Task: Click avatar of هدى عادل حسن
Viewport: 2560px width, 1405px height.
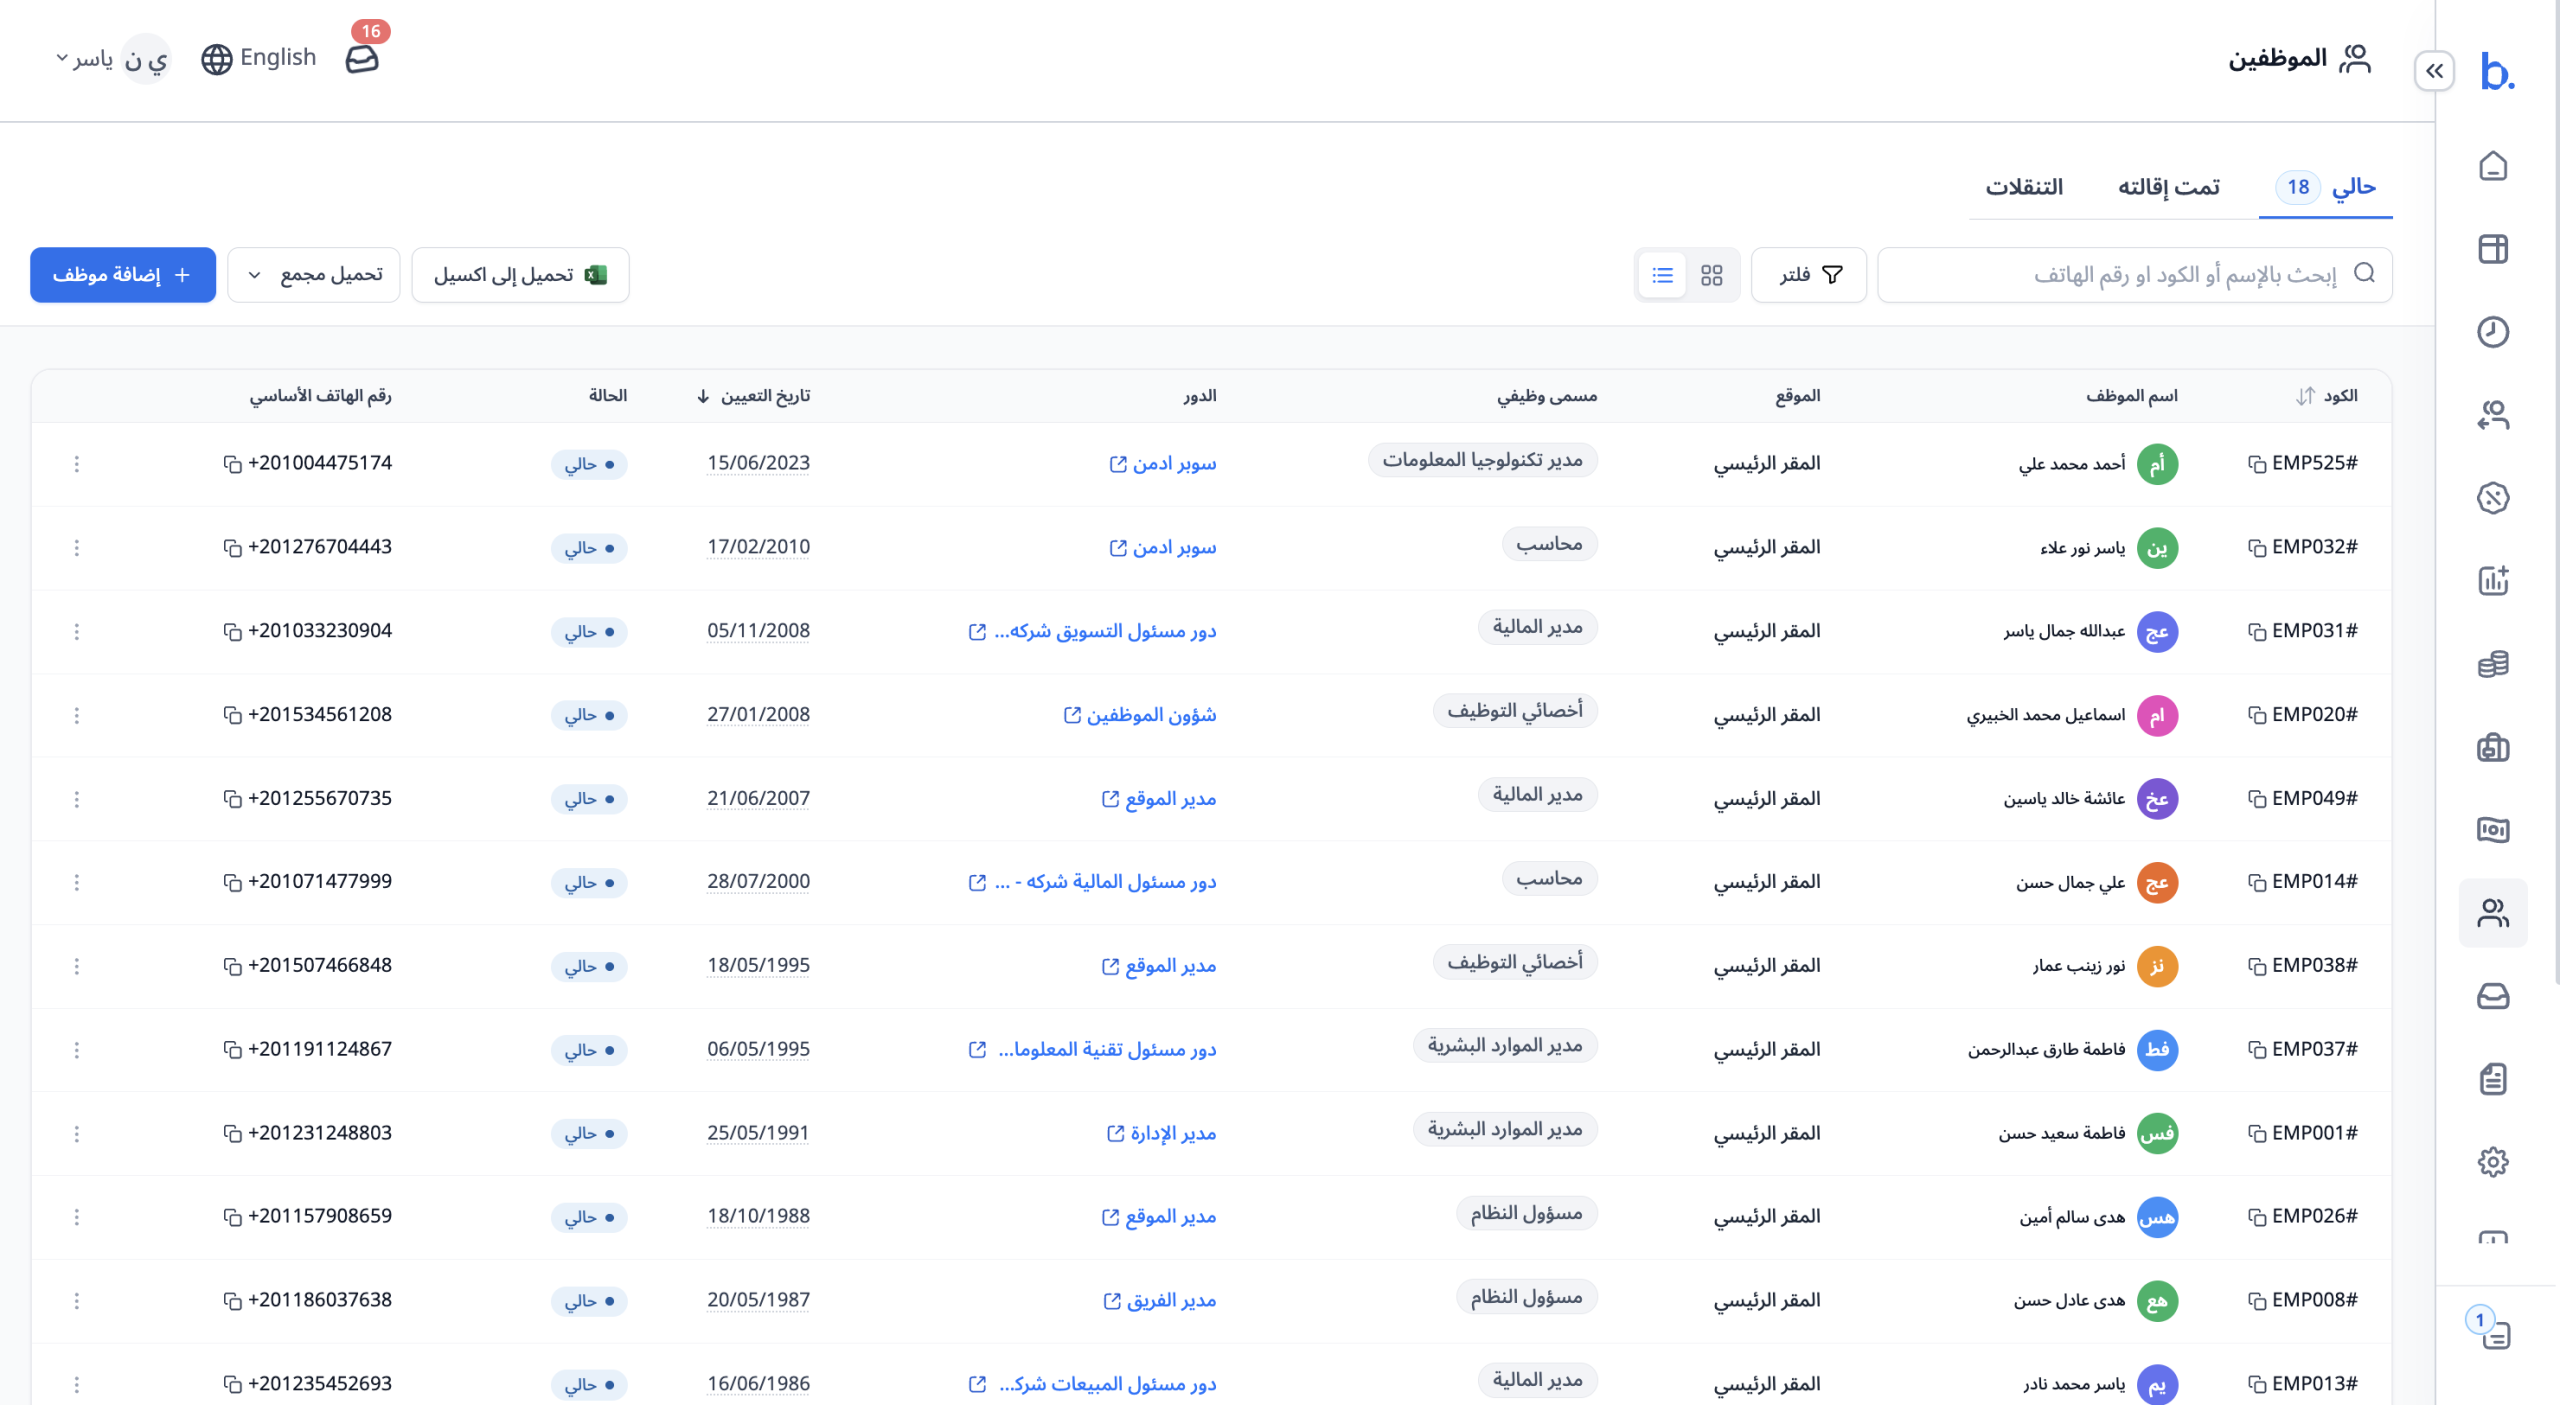Action: click(2157, 1300)
